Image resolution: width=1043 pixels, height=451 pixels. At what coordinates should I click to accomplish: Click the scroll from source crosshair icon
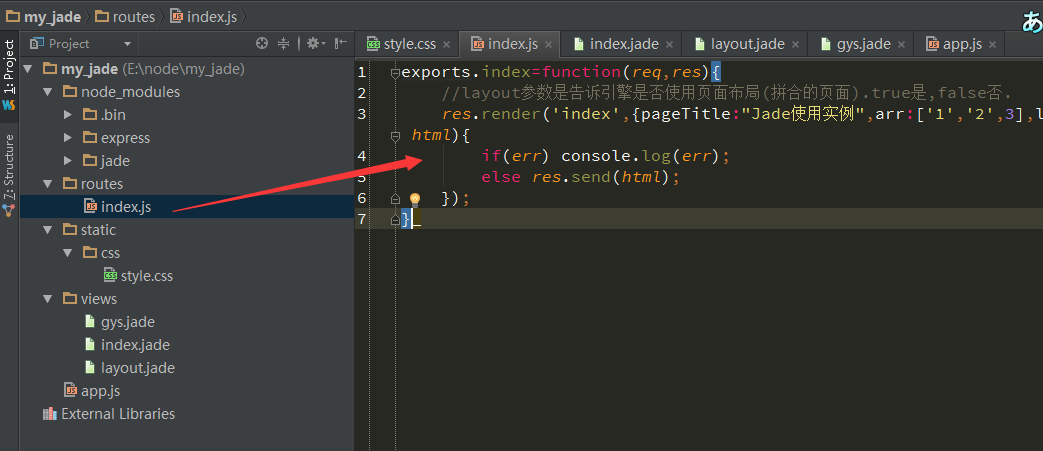[262, 44]
